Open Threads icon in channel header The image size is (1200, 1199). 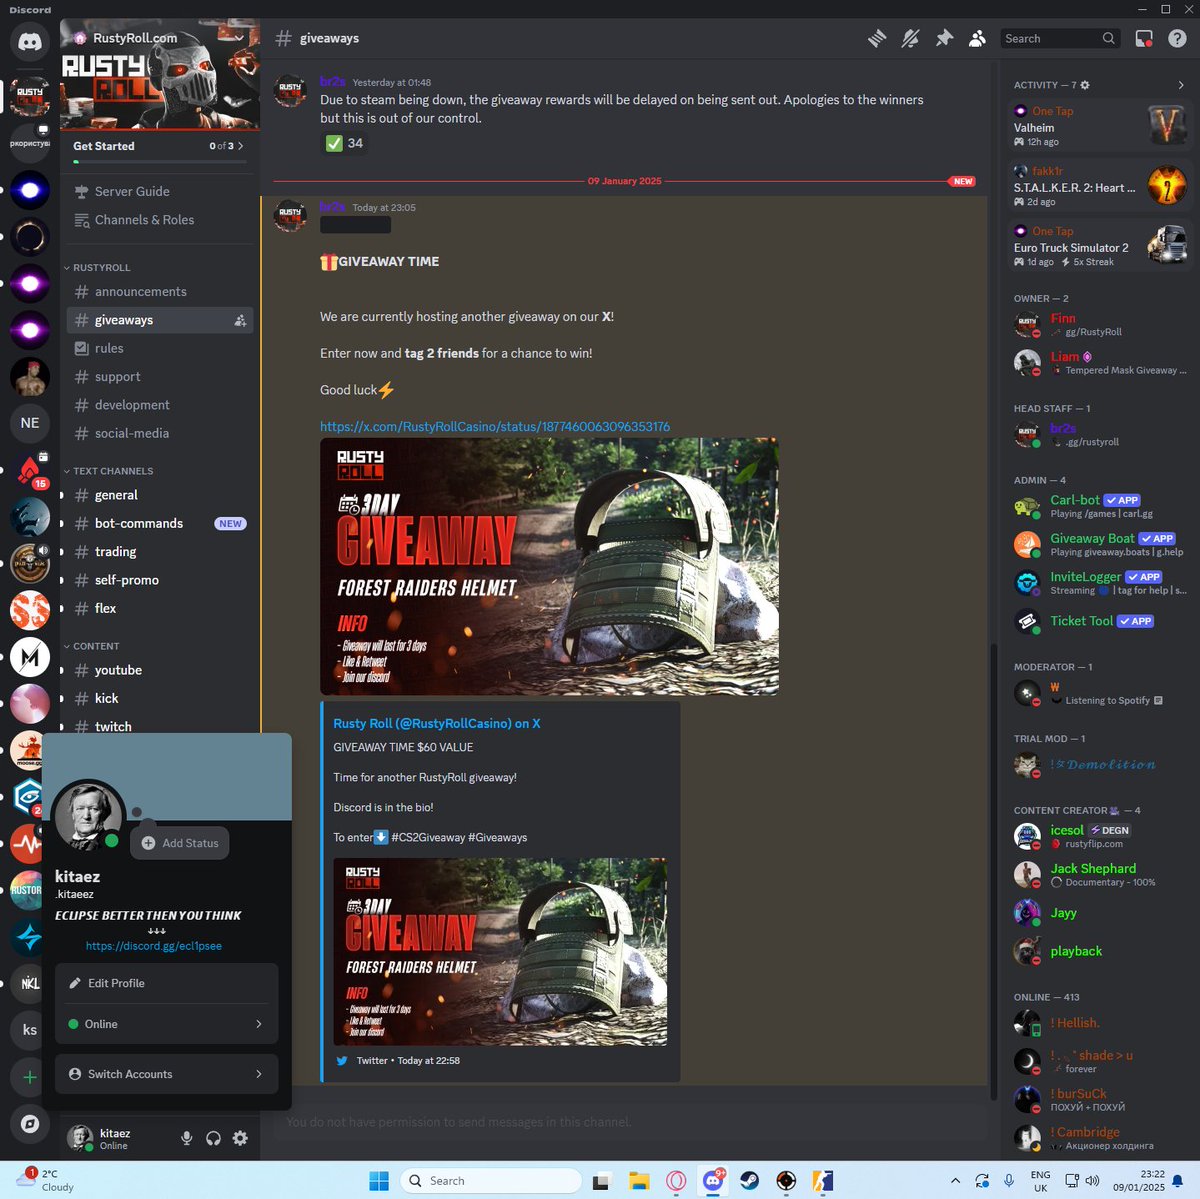(x=877, y=38)
